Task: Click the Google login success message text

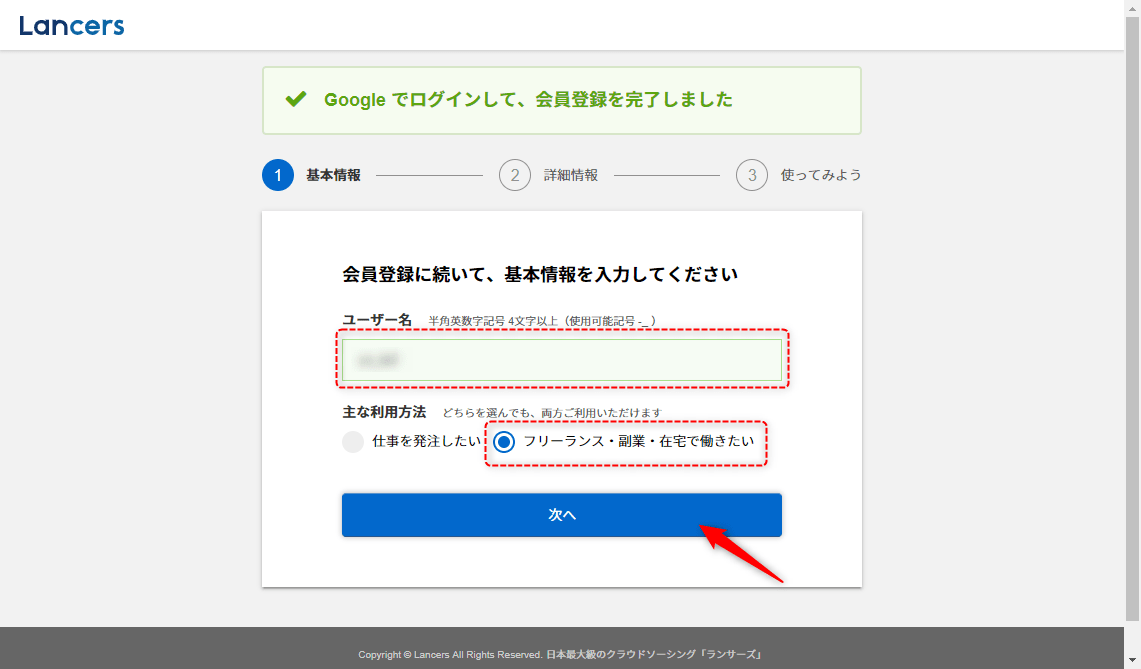Action: 528,100
